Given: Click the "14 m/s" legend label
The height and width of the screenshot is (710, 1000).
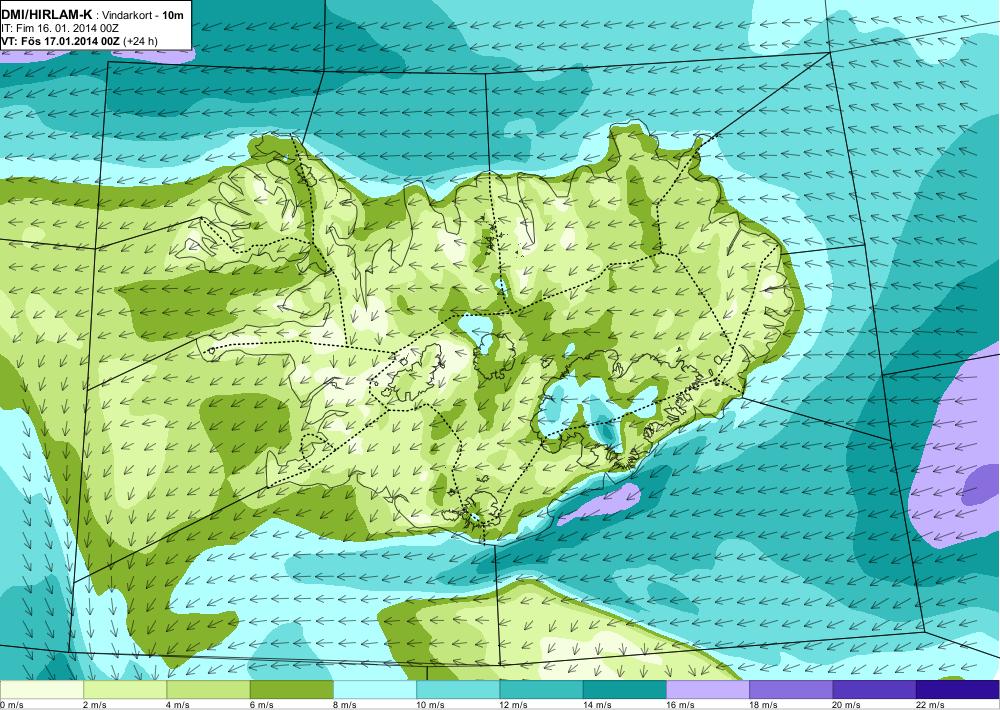Looking at the screenshot, I should pyautogui.click(x=597, y=705).
